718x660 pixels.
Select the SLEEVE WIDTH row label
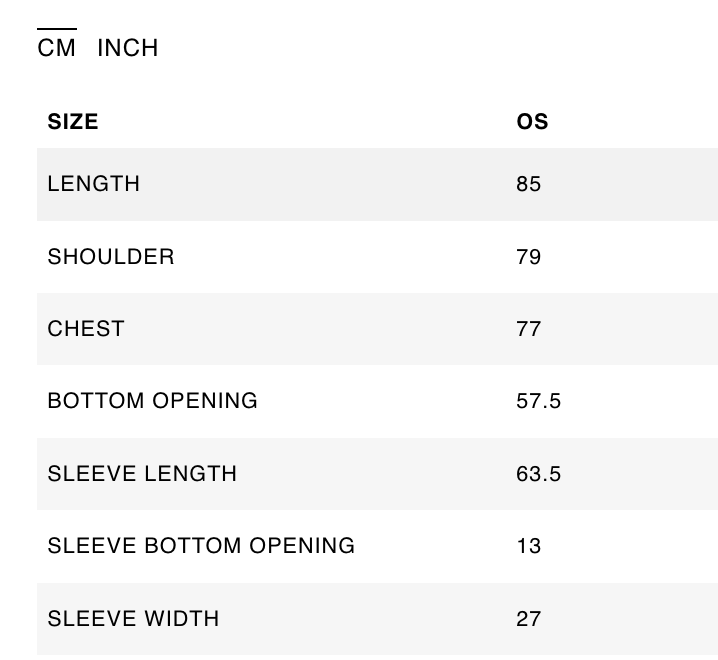(133, 618)
